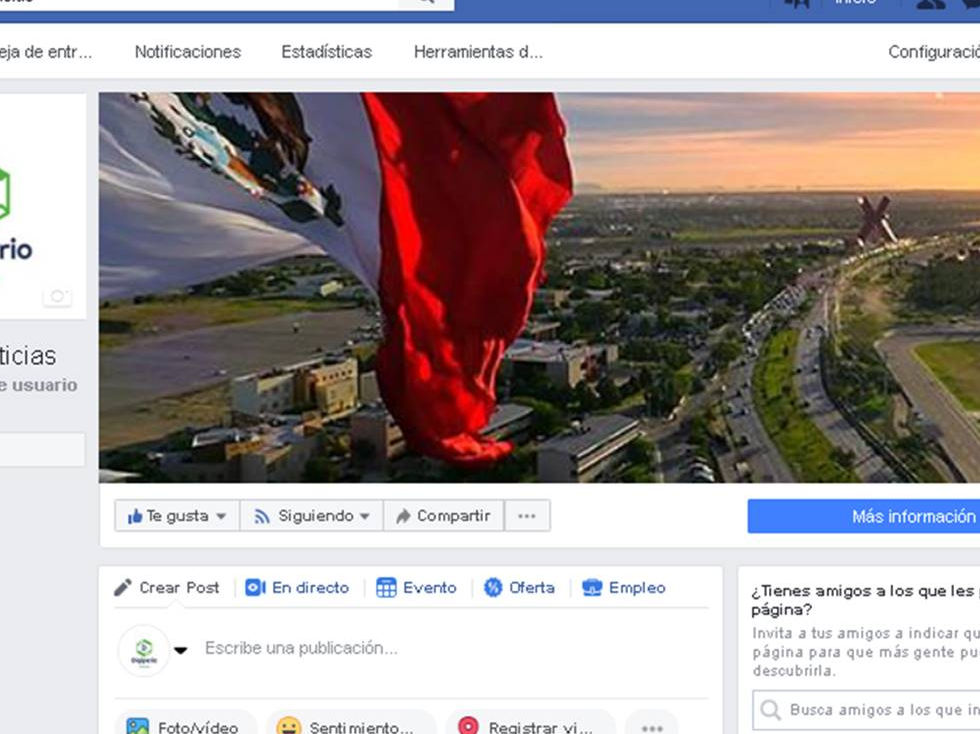Click the Compartir button label
Screen dimensions: 980x734
pos(453,516)
